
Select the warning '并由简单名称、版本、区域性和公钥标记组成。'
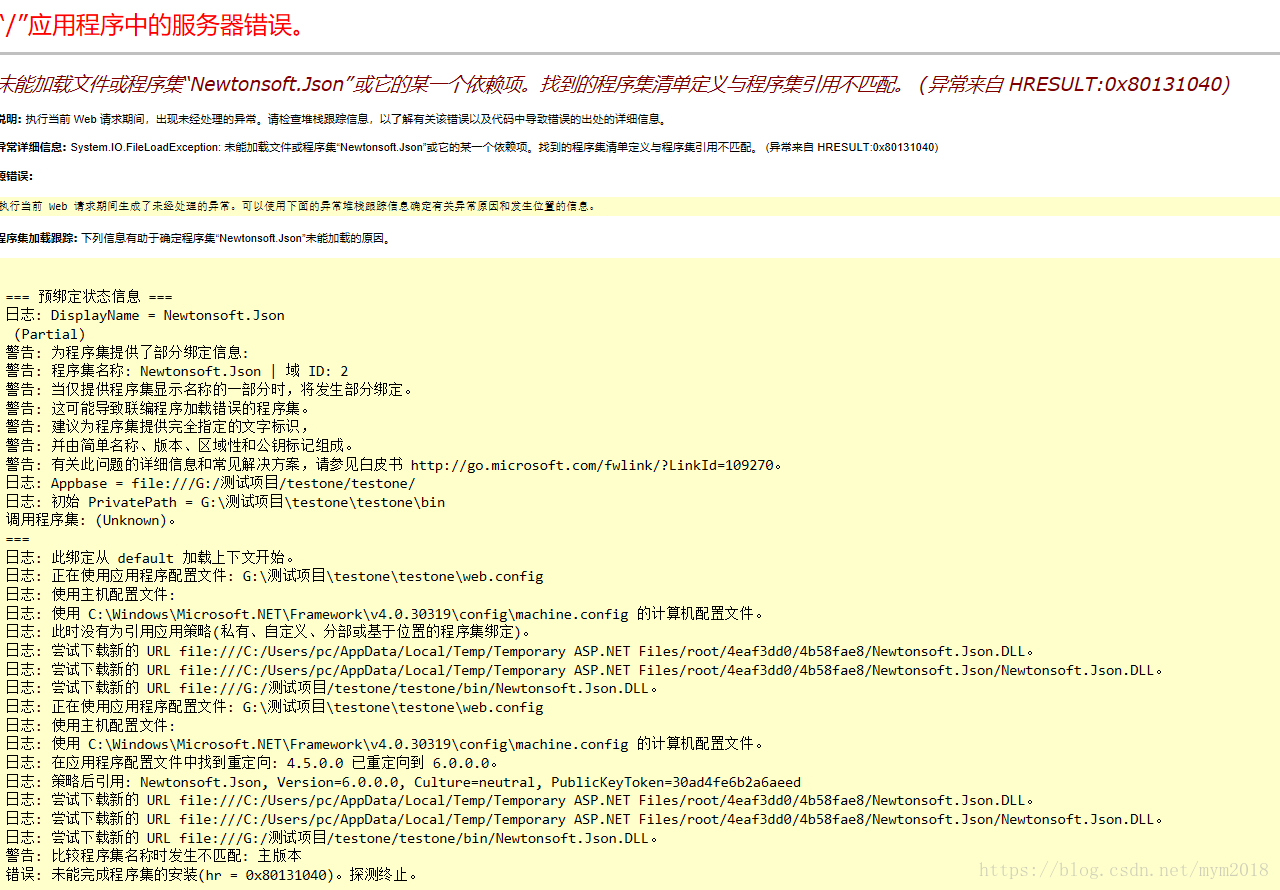pos(181,445)
